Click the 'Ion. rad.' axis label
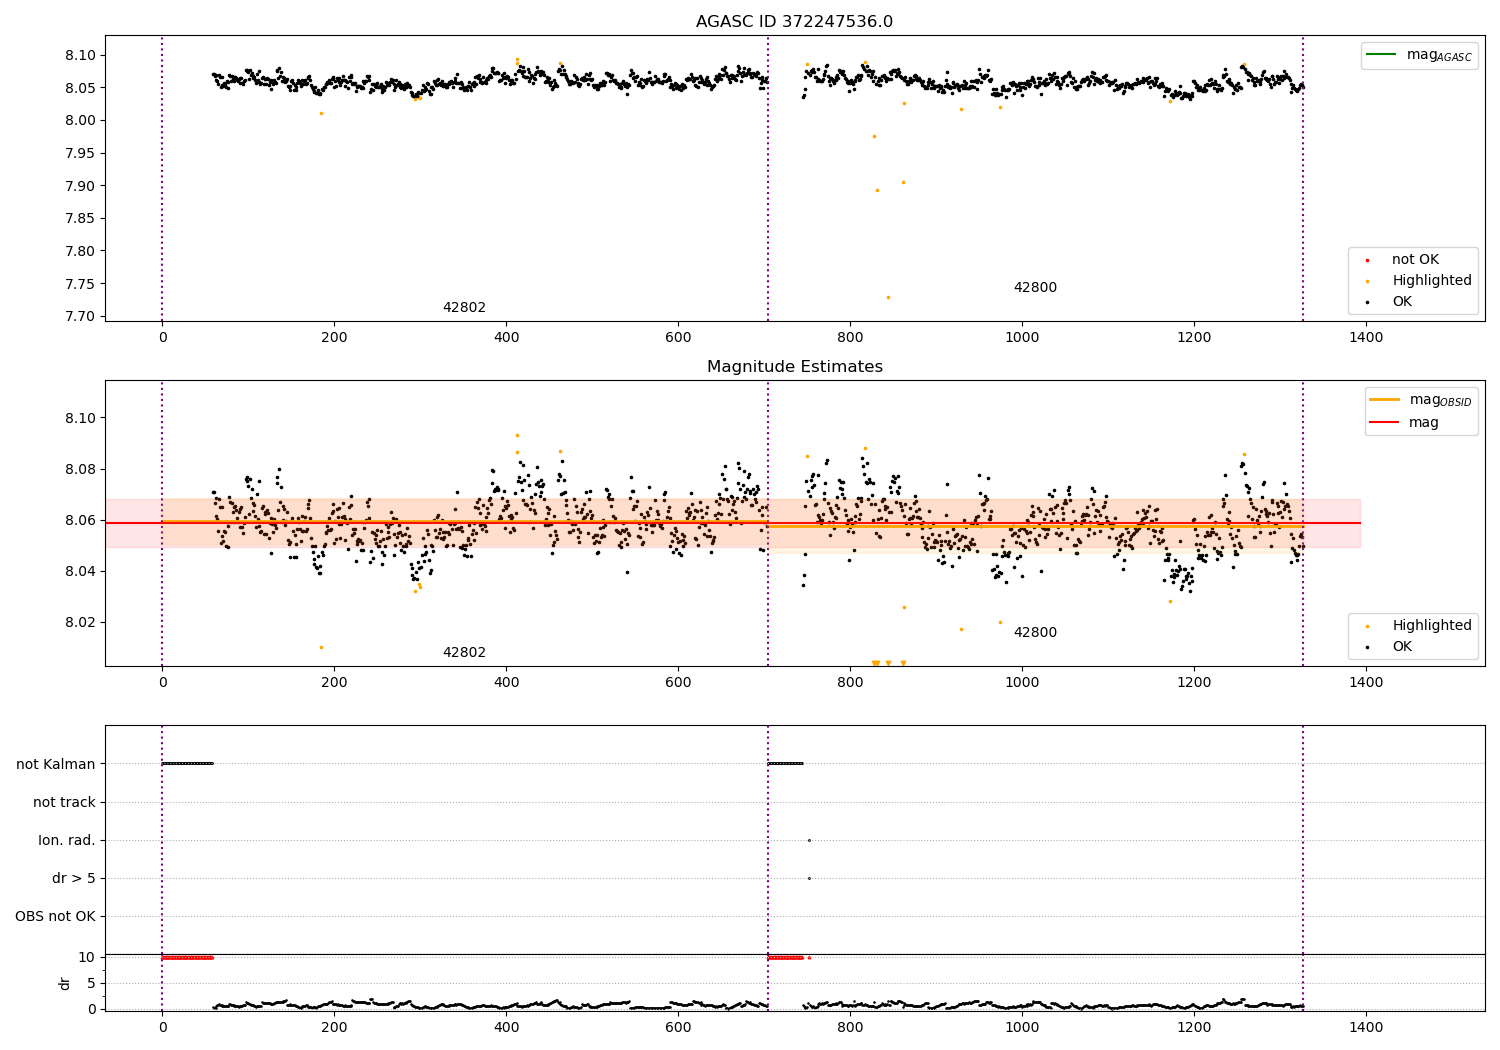Viewport: 1500px width, 1050px height. coord(67,841)
